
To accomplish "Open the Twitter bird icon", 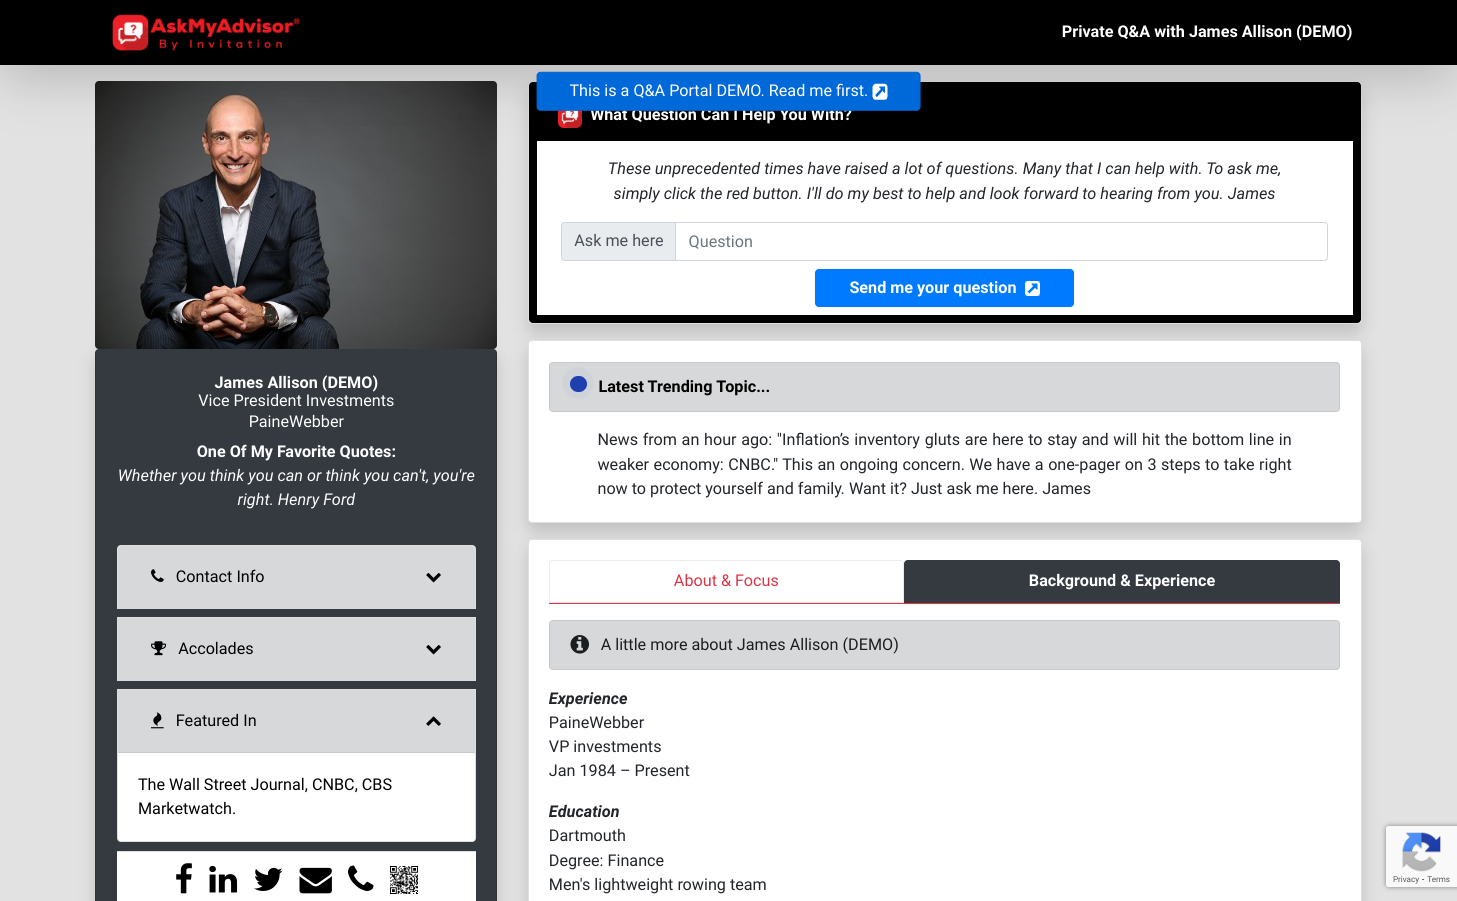I will [x=268, y=880].
